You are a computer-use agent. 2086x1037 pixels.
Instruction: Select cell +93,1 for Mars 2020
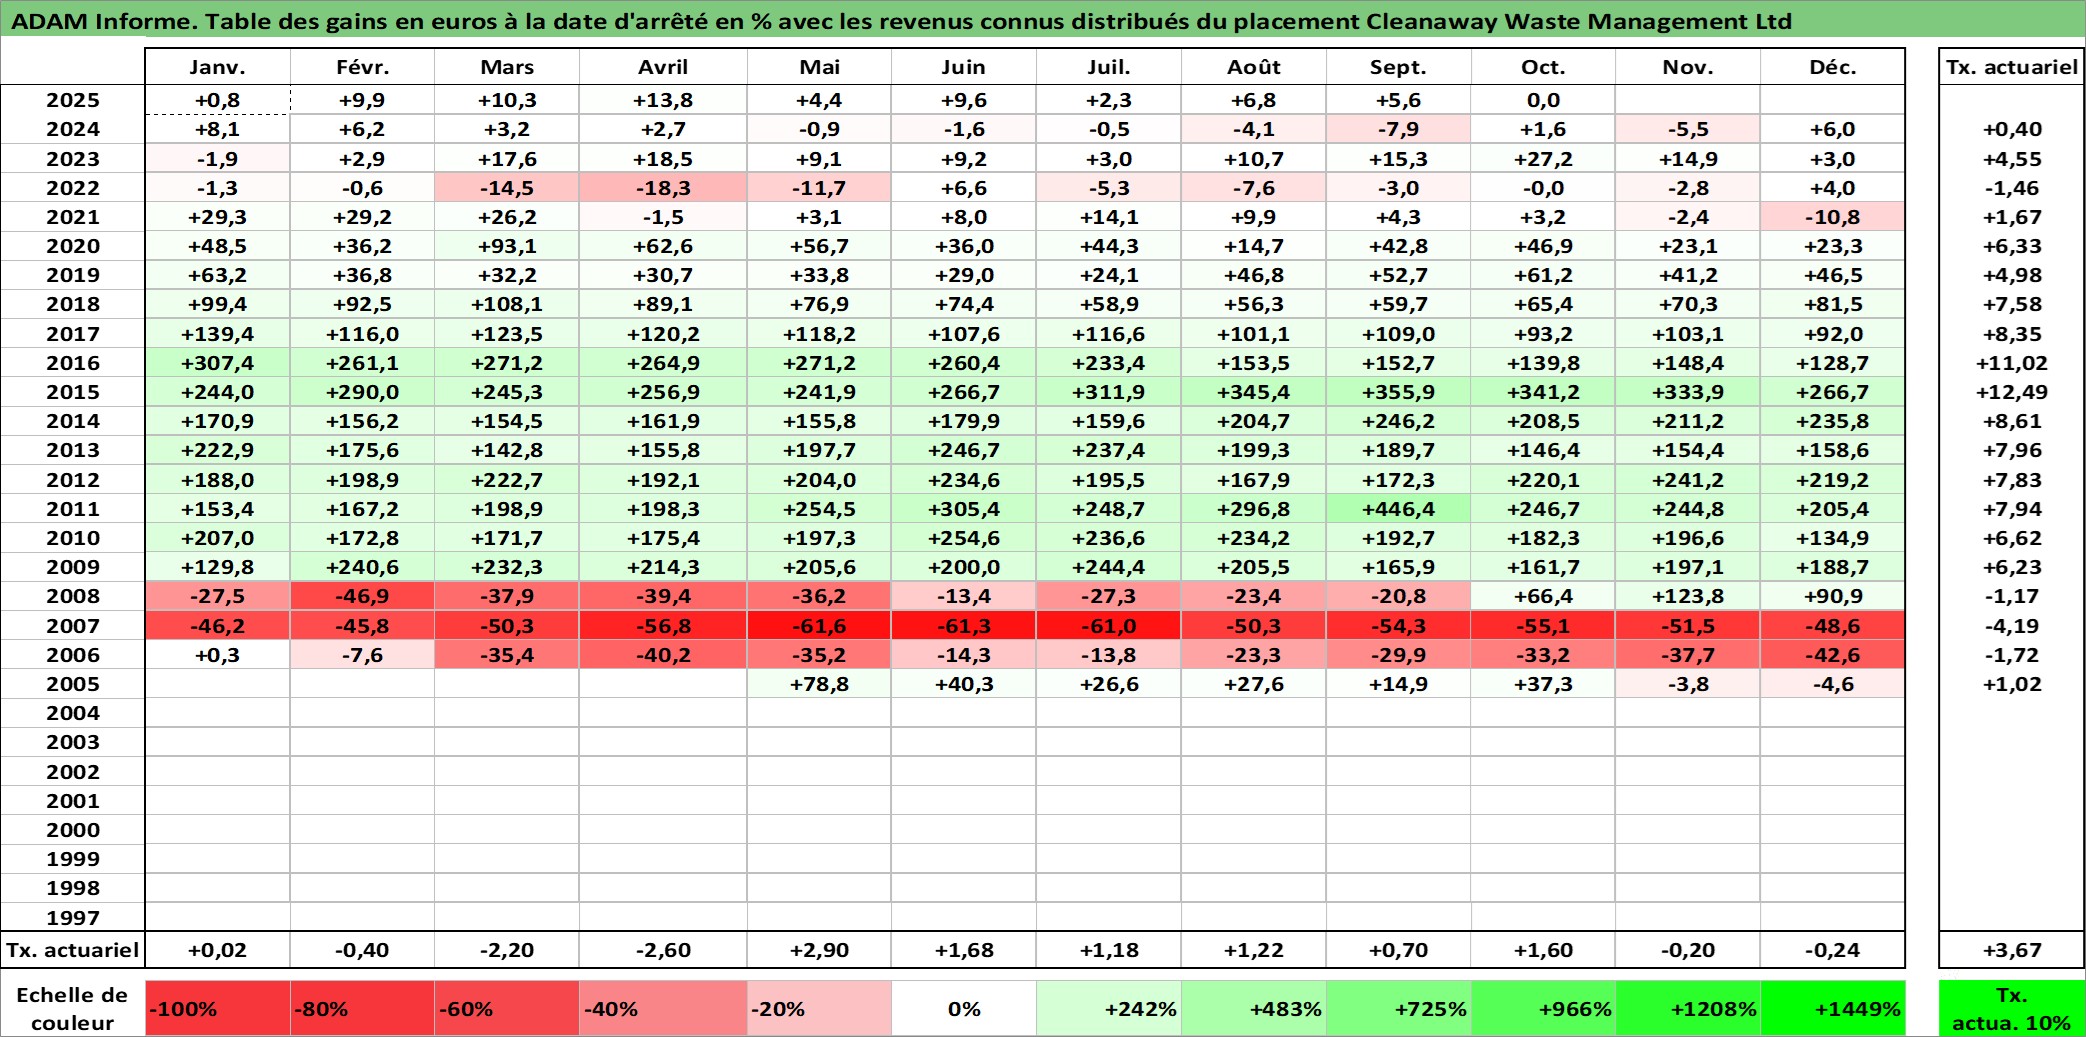pyautogui.click(x=507, y=246)
